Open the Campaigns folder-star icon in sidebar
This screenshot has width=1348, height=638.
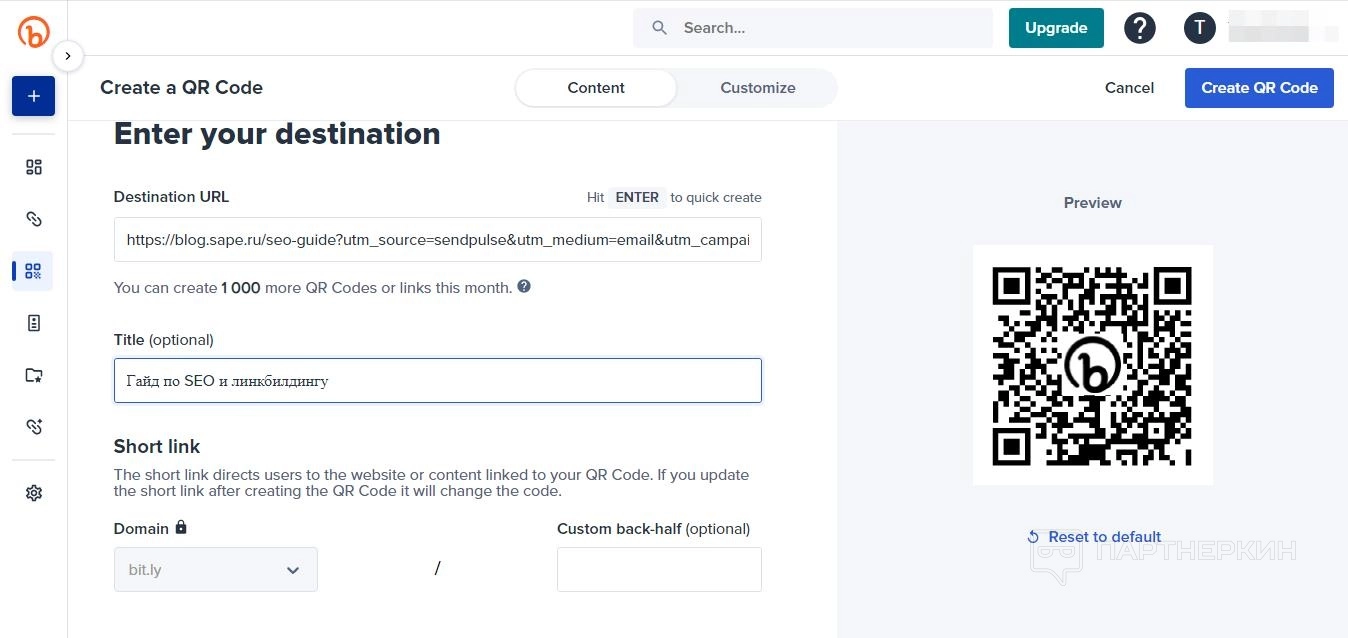pyautogui.click(x=34, y=375)
